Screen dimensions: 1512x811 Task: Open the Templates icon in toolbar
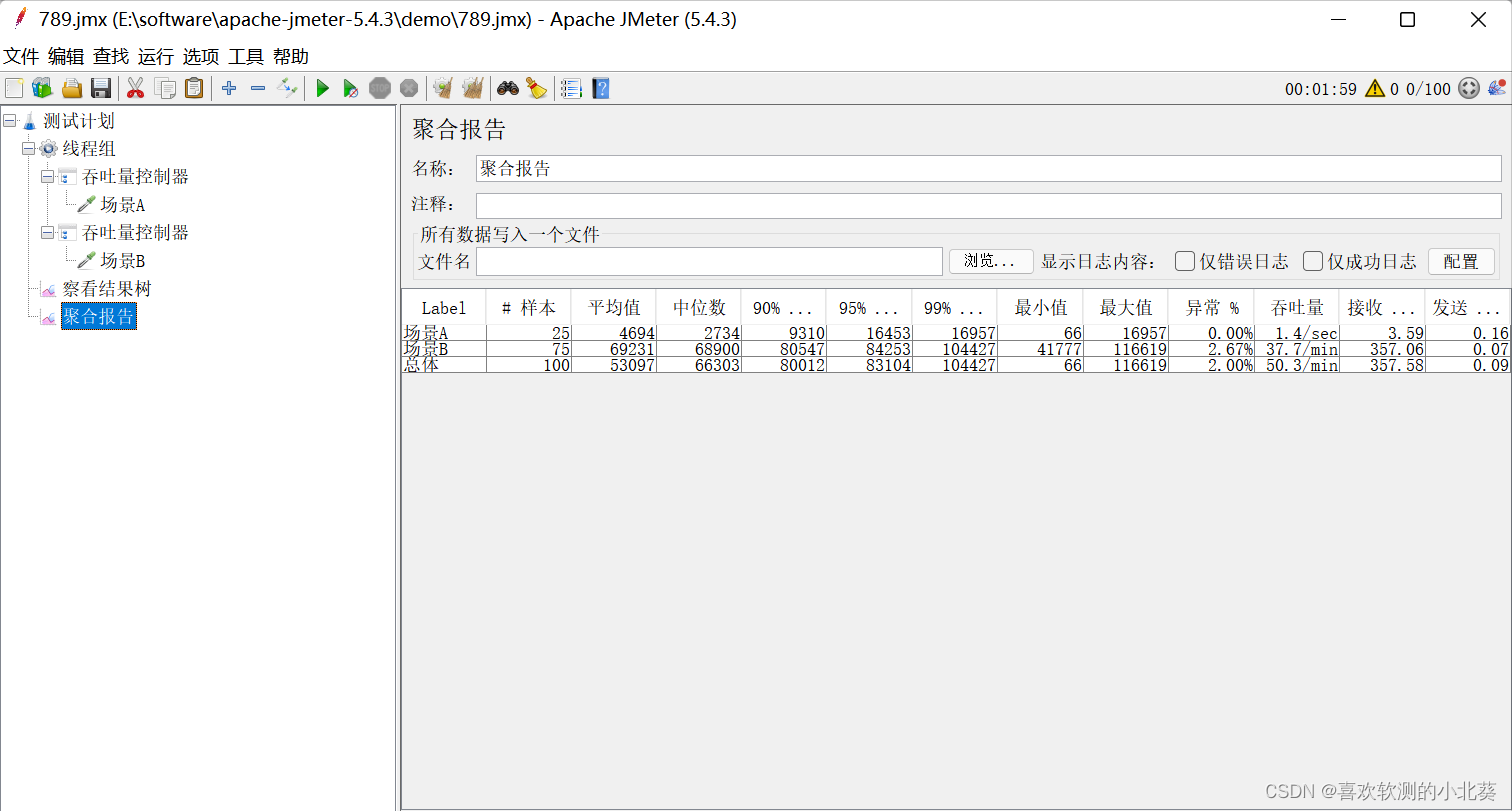point(42,88)
